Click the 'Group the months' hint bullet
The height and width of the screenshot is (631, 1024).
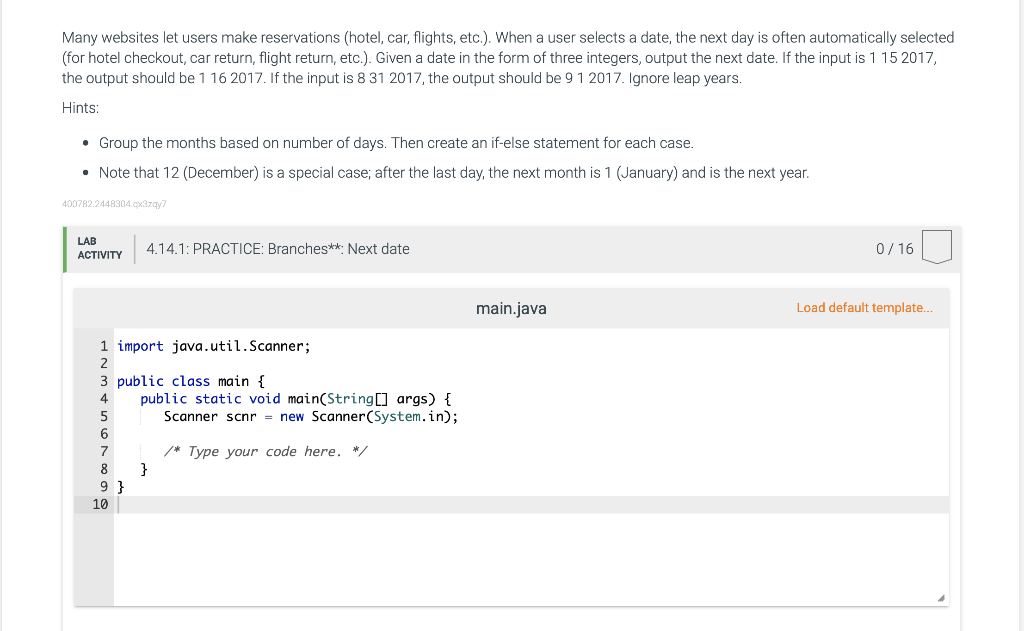(x=396, y=143)
